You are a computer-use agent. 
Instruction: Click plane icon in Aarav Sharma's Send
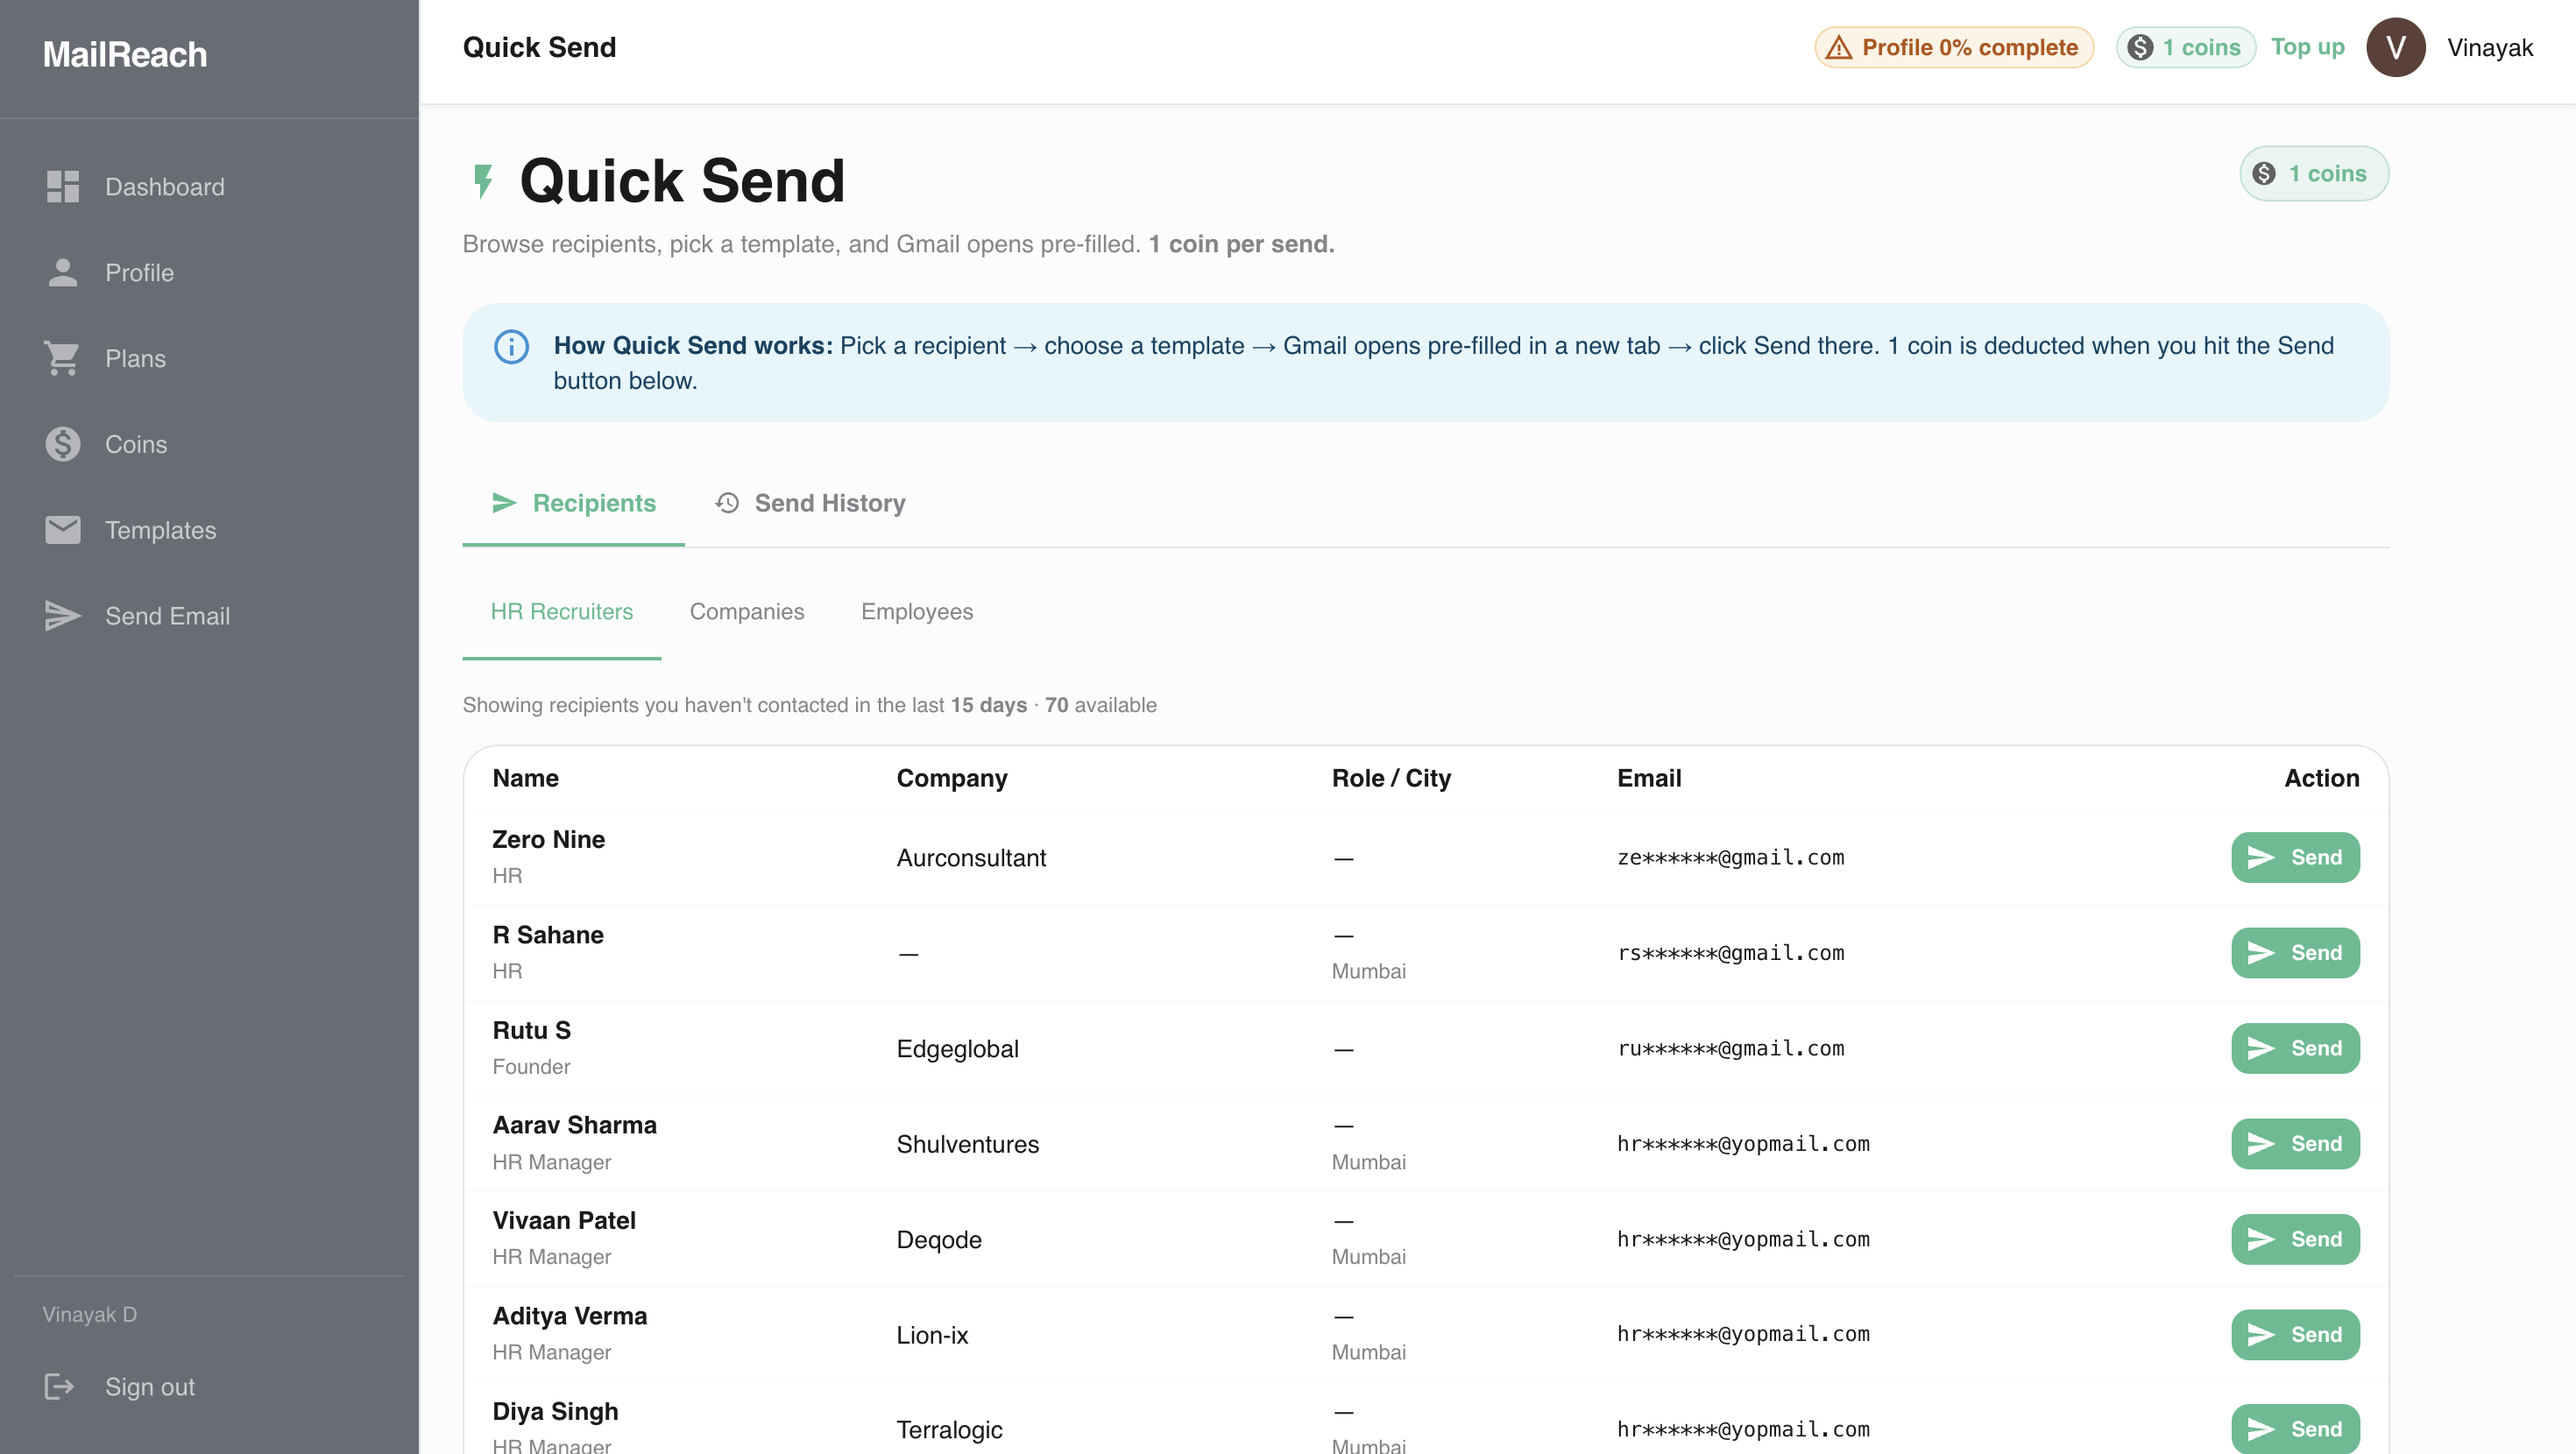pos(2261,1144)
